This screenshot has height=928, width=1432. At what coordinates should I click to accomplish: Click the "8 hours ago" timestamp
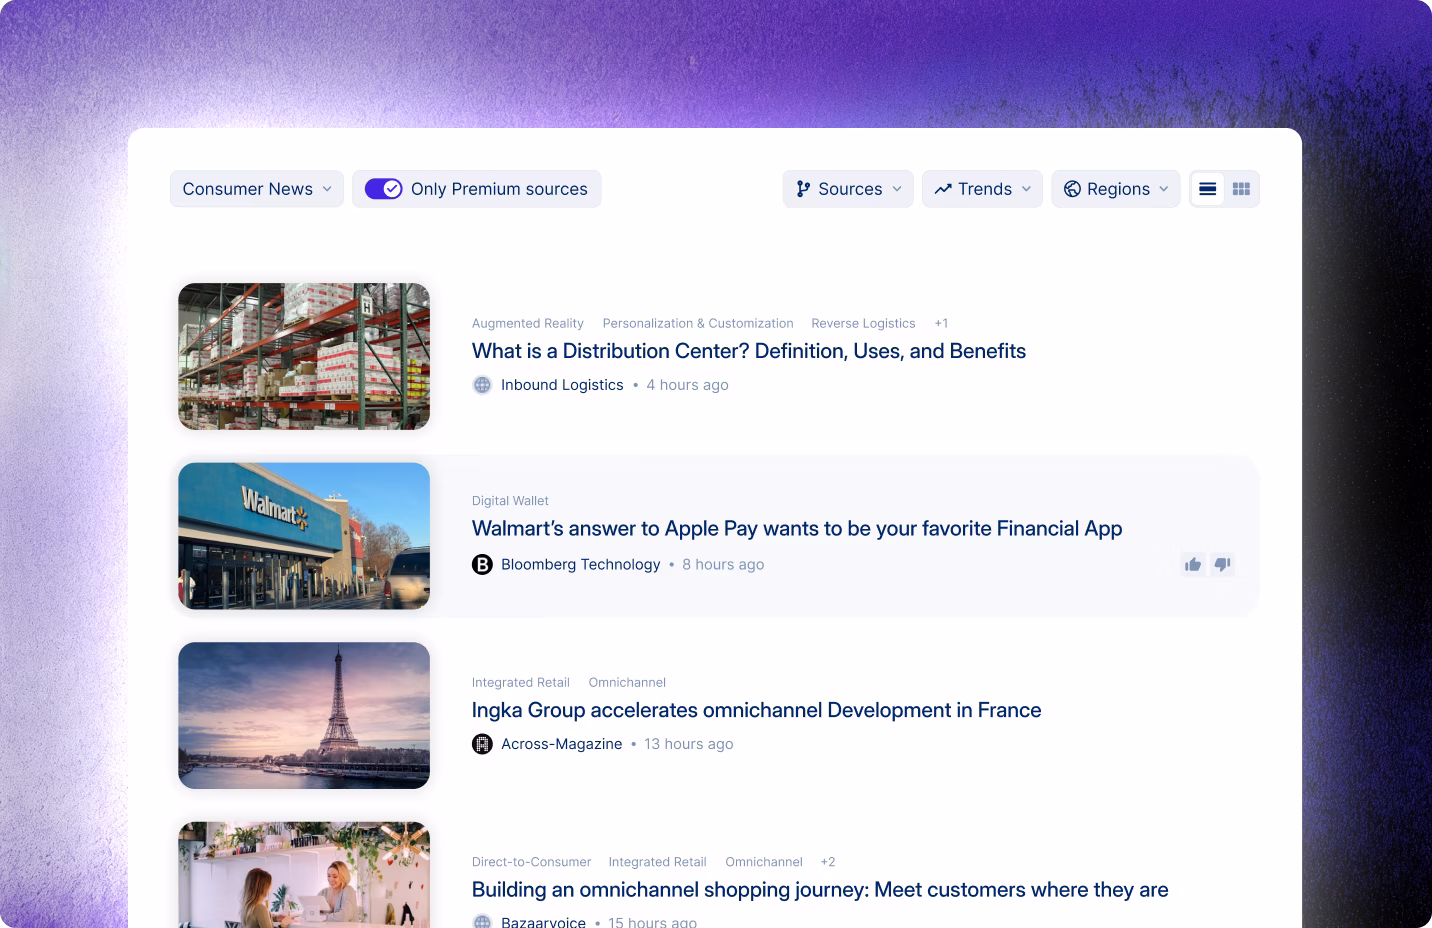[723, 565]
